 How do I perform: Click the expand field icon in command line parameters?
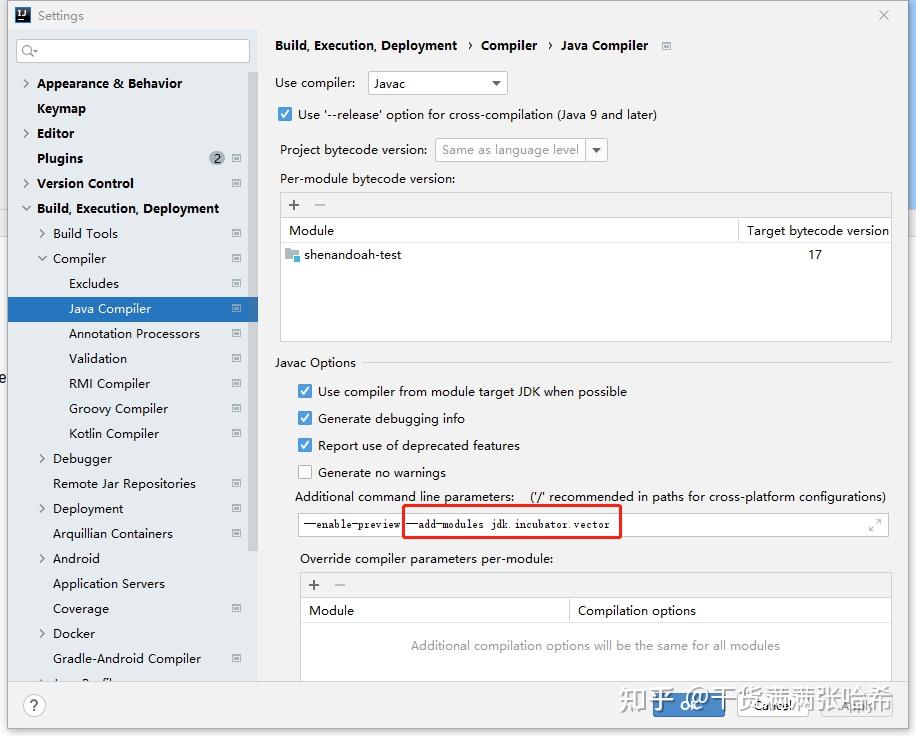pos(876,525)
